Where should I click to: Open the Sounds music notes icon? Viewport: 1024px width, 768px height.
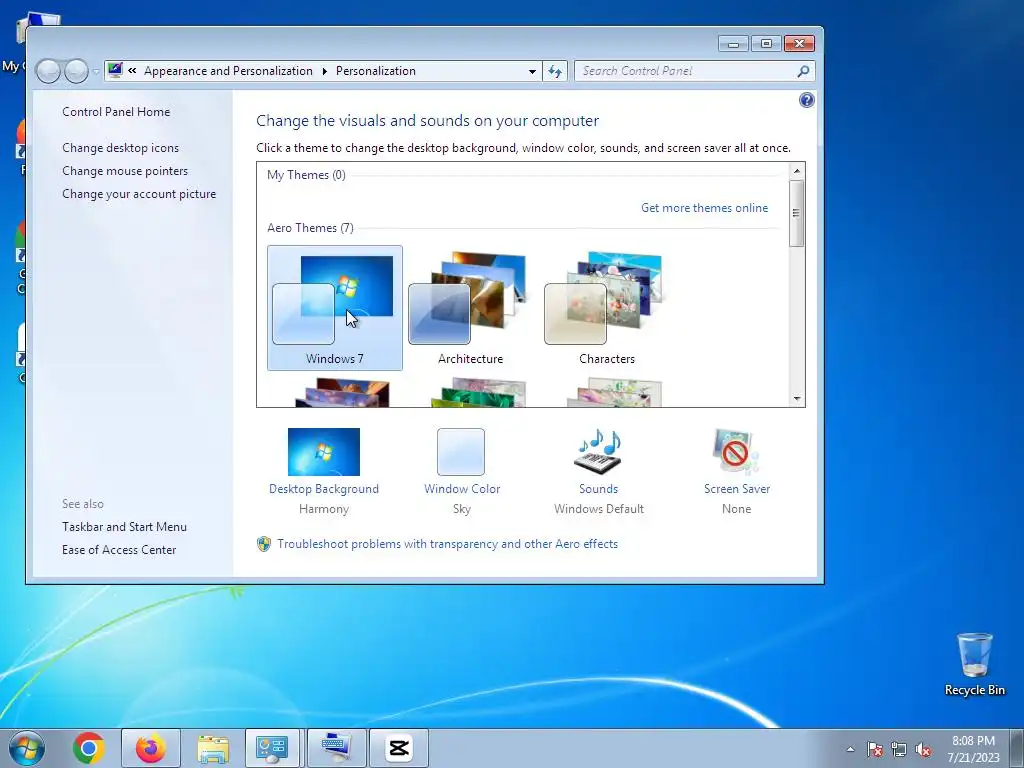click(598, 451)
